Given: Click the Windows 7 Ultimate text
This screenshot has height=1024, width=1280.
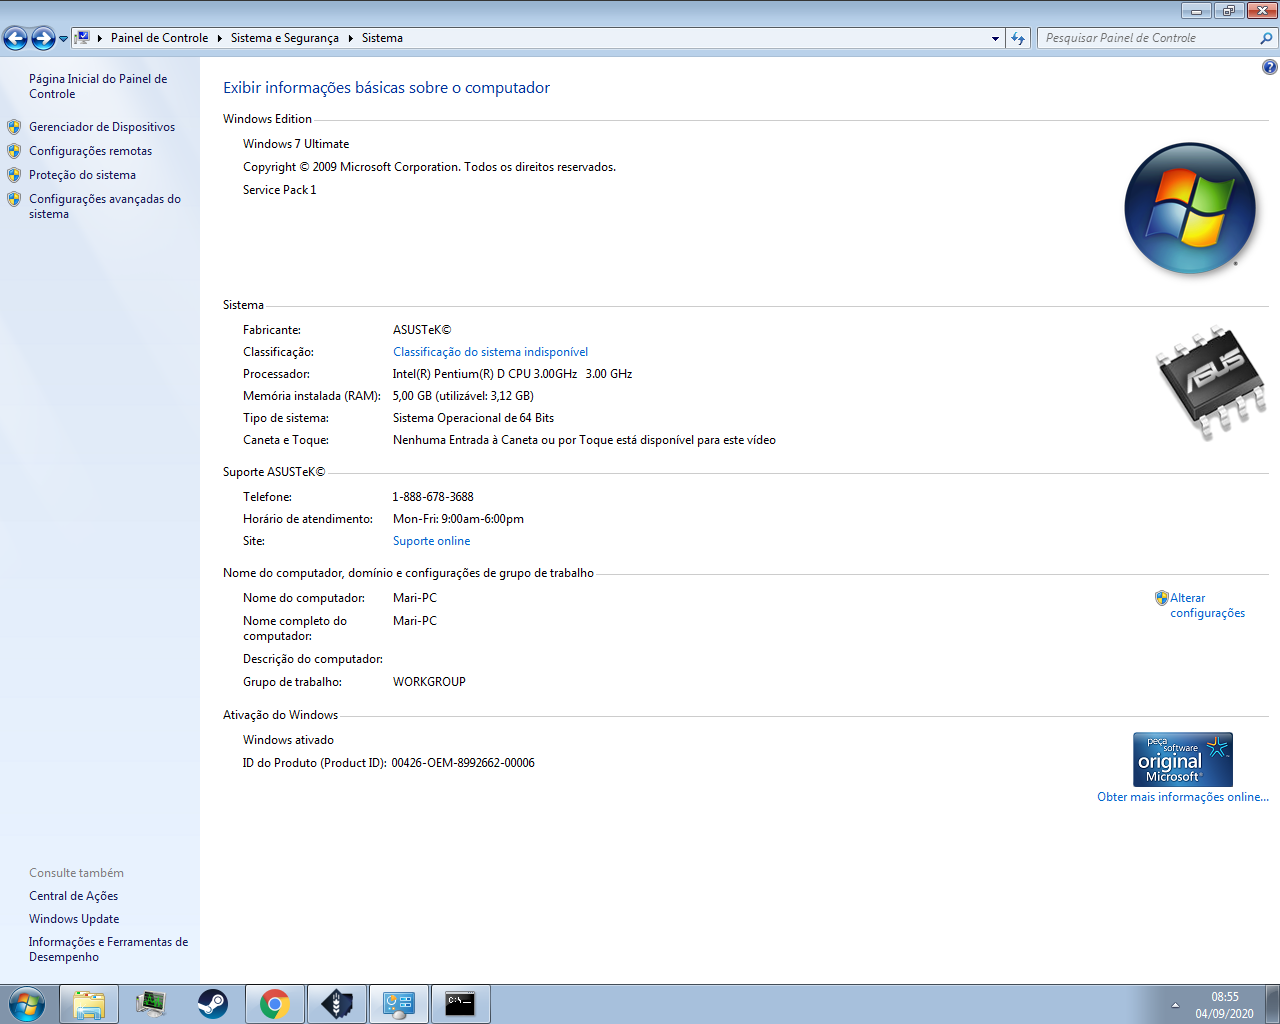Looking at the screenshot, I should click(x=296, y=144).
